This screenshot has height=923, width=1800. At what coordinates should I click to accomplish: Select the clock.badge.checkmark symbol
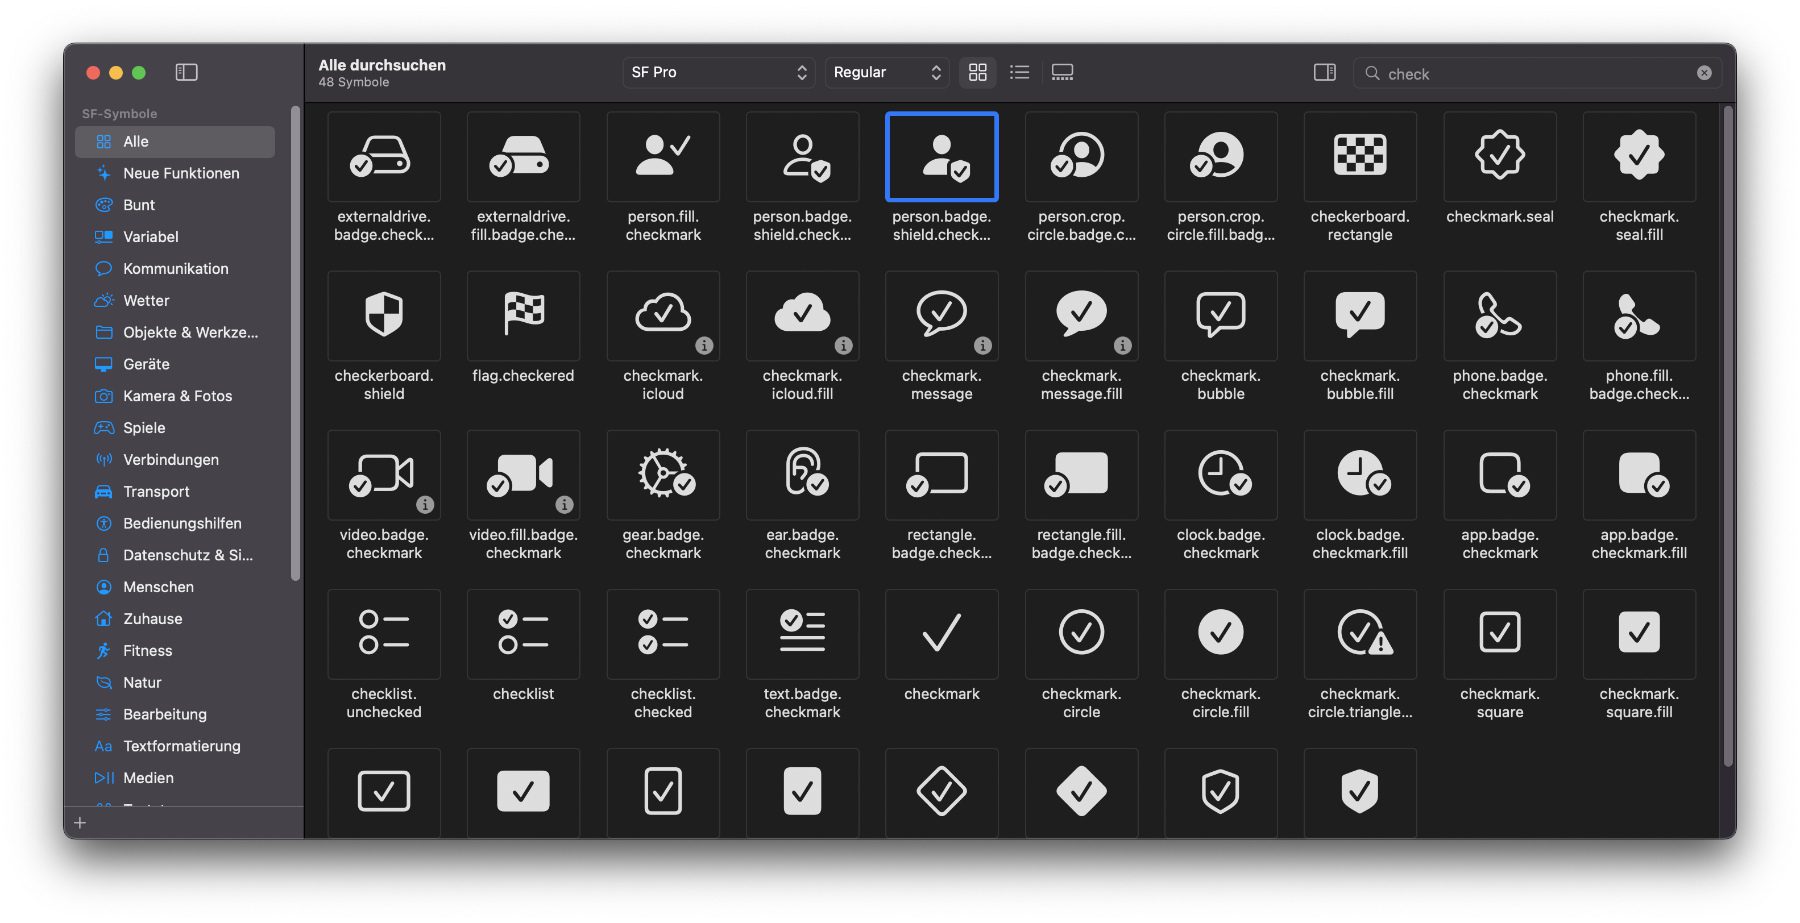coord(1221,475)
